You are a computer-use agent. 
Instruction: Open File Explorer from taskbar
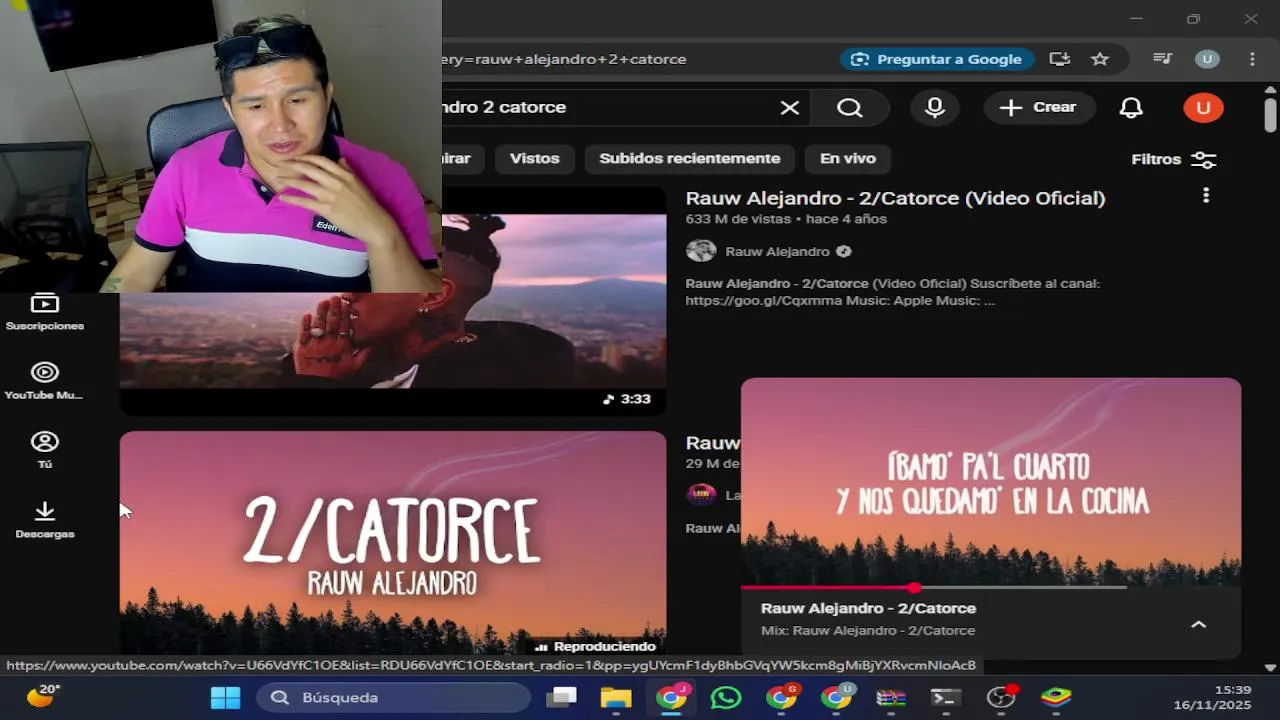coord(616,697)
